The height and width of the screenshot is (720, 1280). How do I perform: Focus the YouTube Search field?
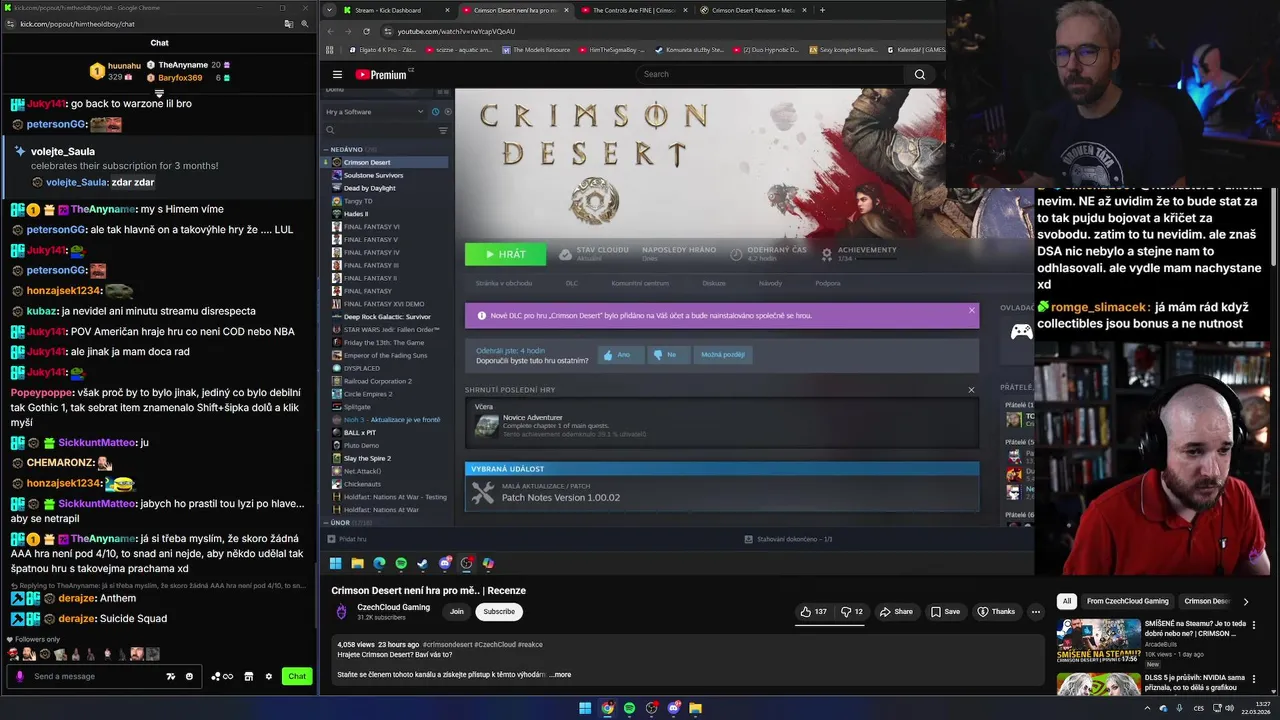(770, 74)
